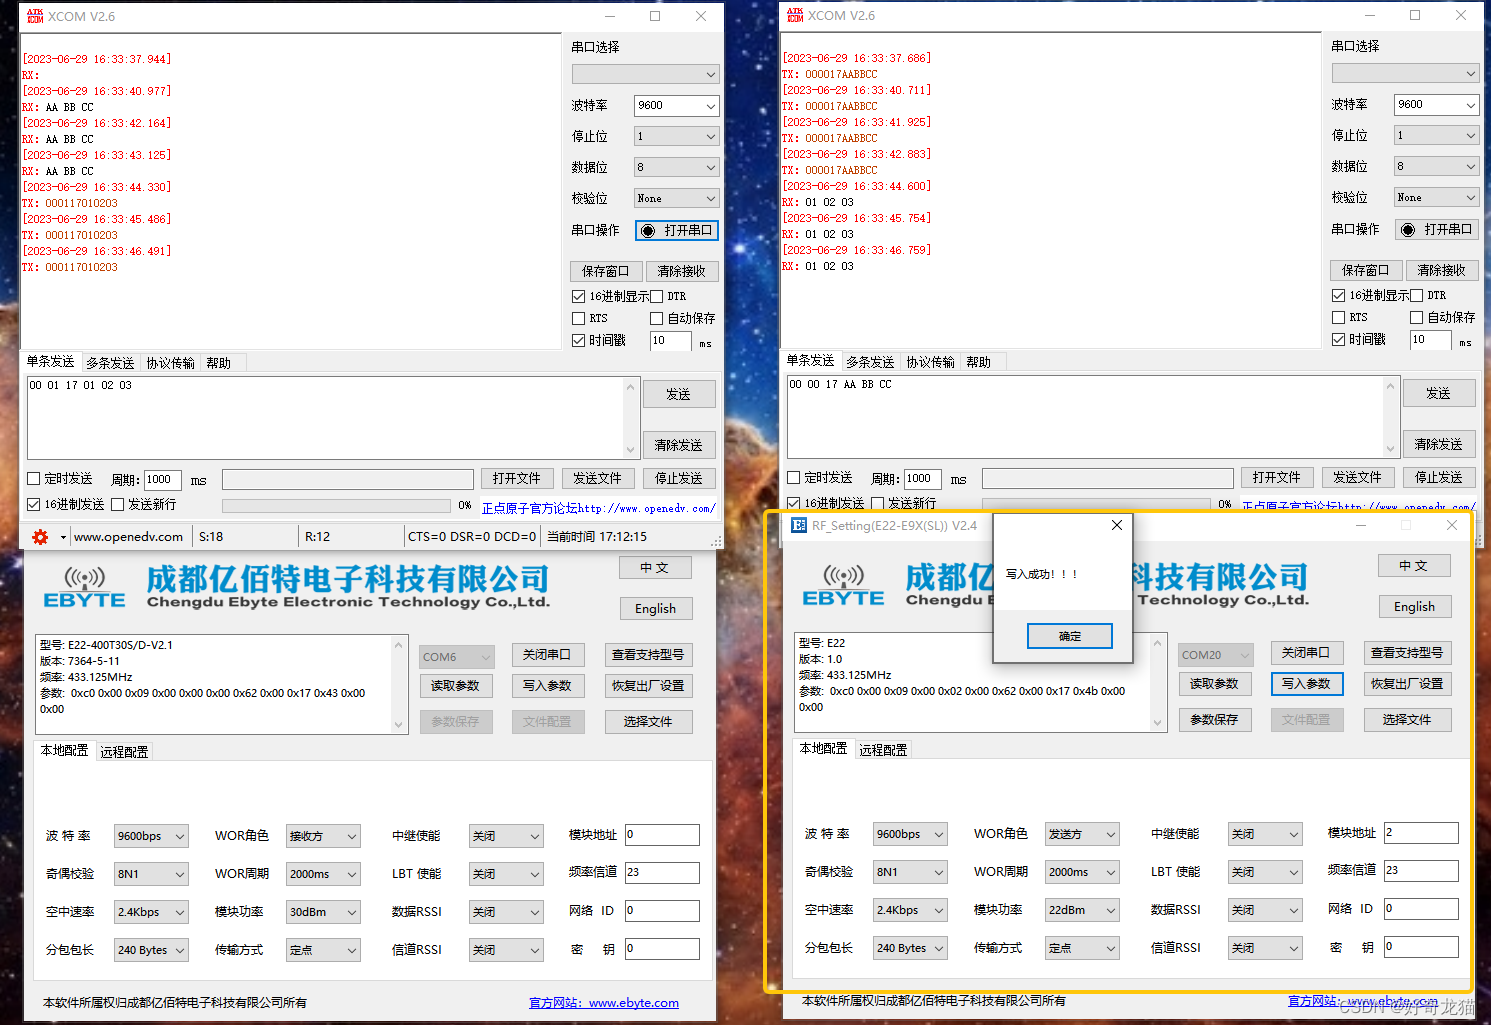Click 打开串口 button in left XCOM window

pos(677,230)
